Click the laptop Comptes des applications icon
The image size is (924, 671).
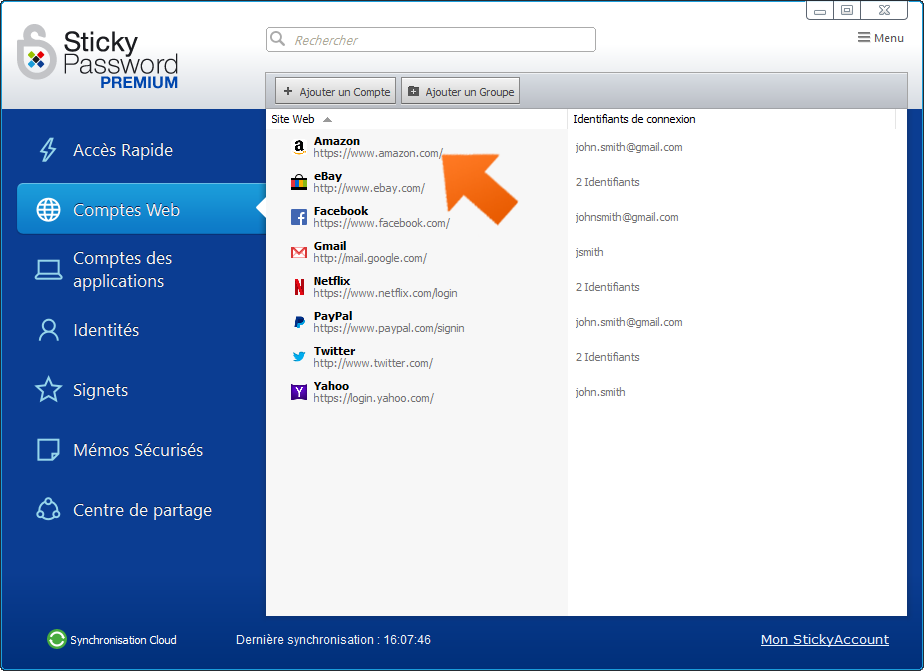(48, 270)
